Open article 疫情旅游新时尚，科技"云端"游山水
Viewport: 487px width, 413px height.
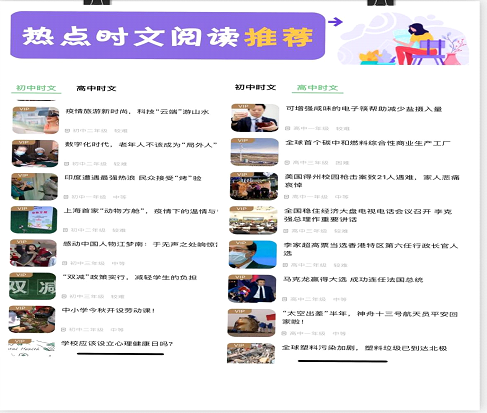pyautogui.click(x=137, y=112)
